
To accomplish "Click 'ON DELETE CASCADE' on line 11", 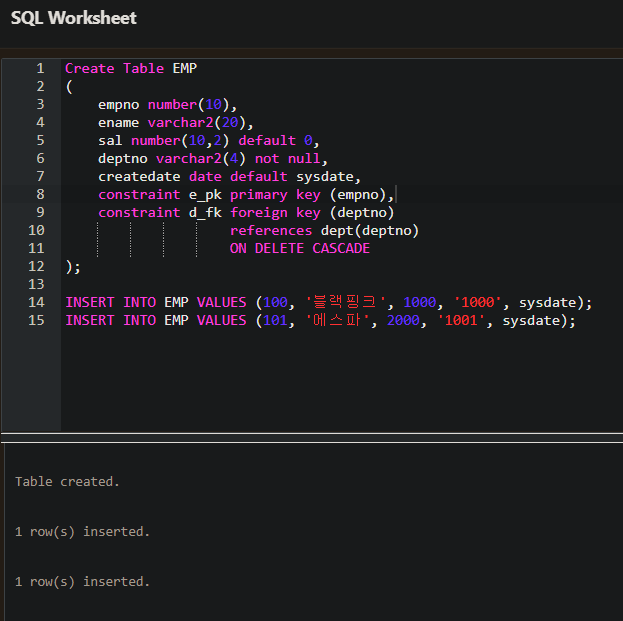I will click(x=300, y=248).
